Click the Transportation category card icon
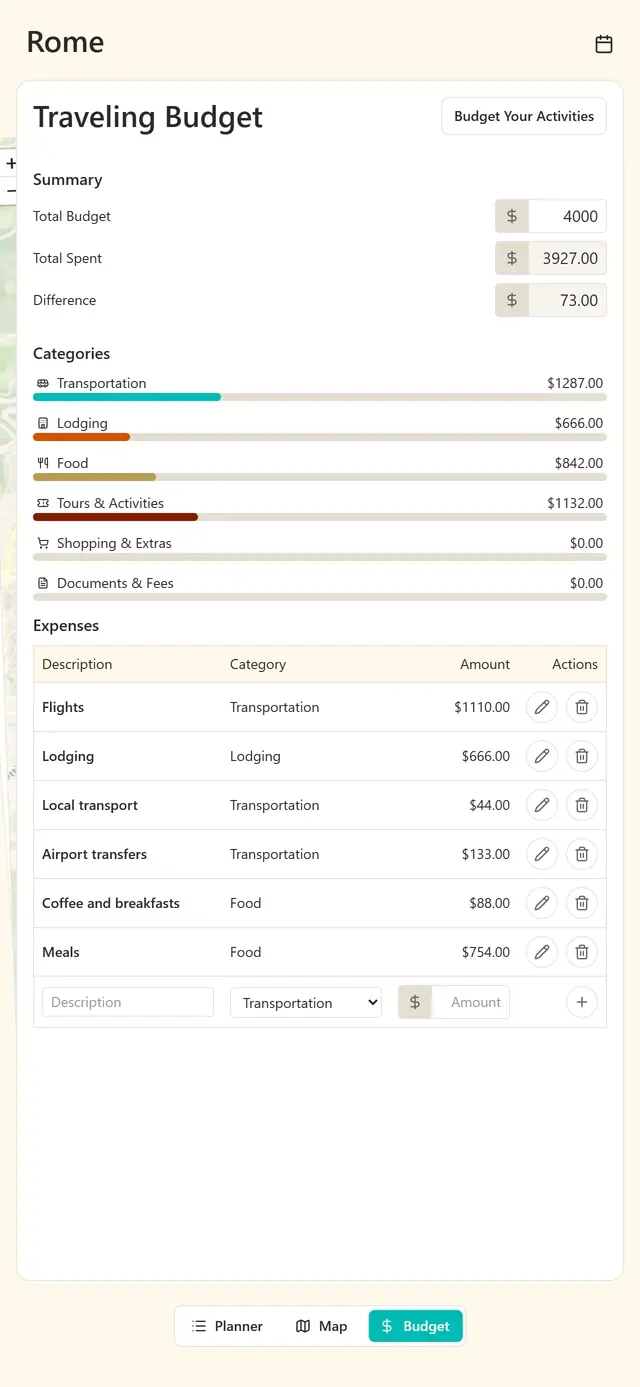This screenshot has height=1387, width=640. pos(41,382)
